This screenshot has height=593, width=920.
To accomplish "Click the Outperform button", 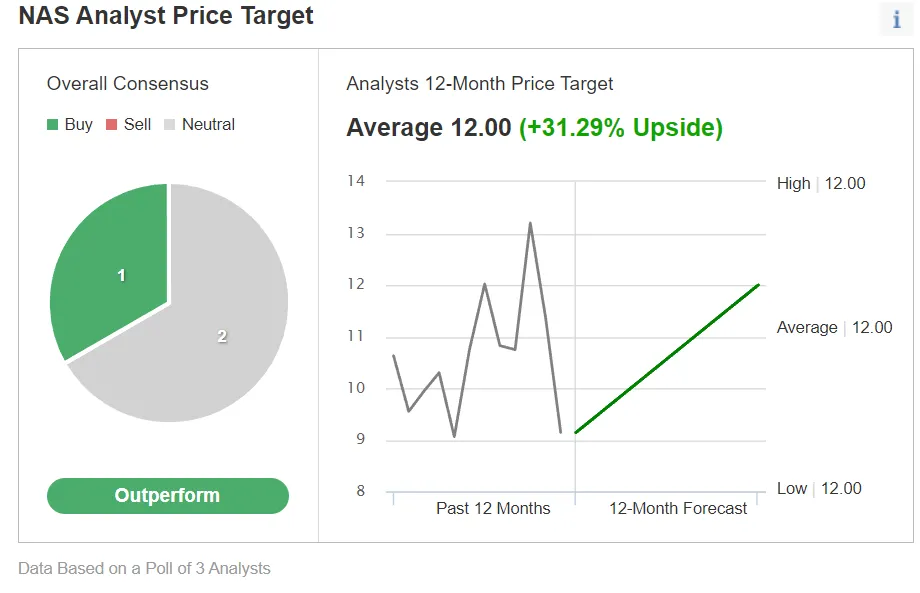I will coord(167,496).
